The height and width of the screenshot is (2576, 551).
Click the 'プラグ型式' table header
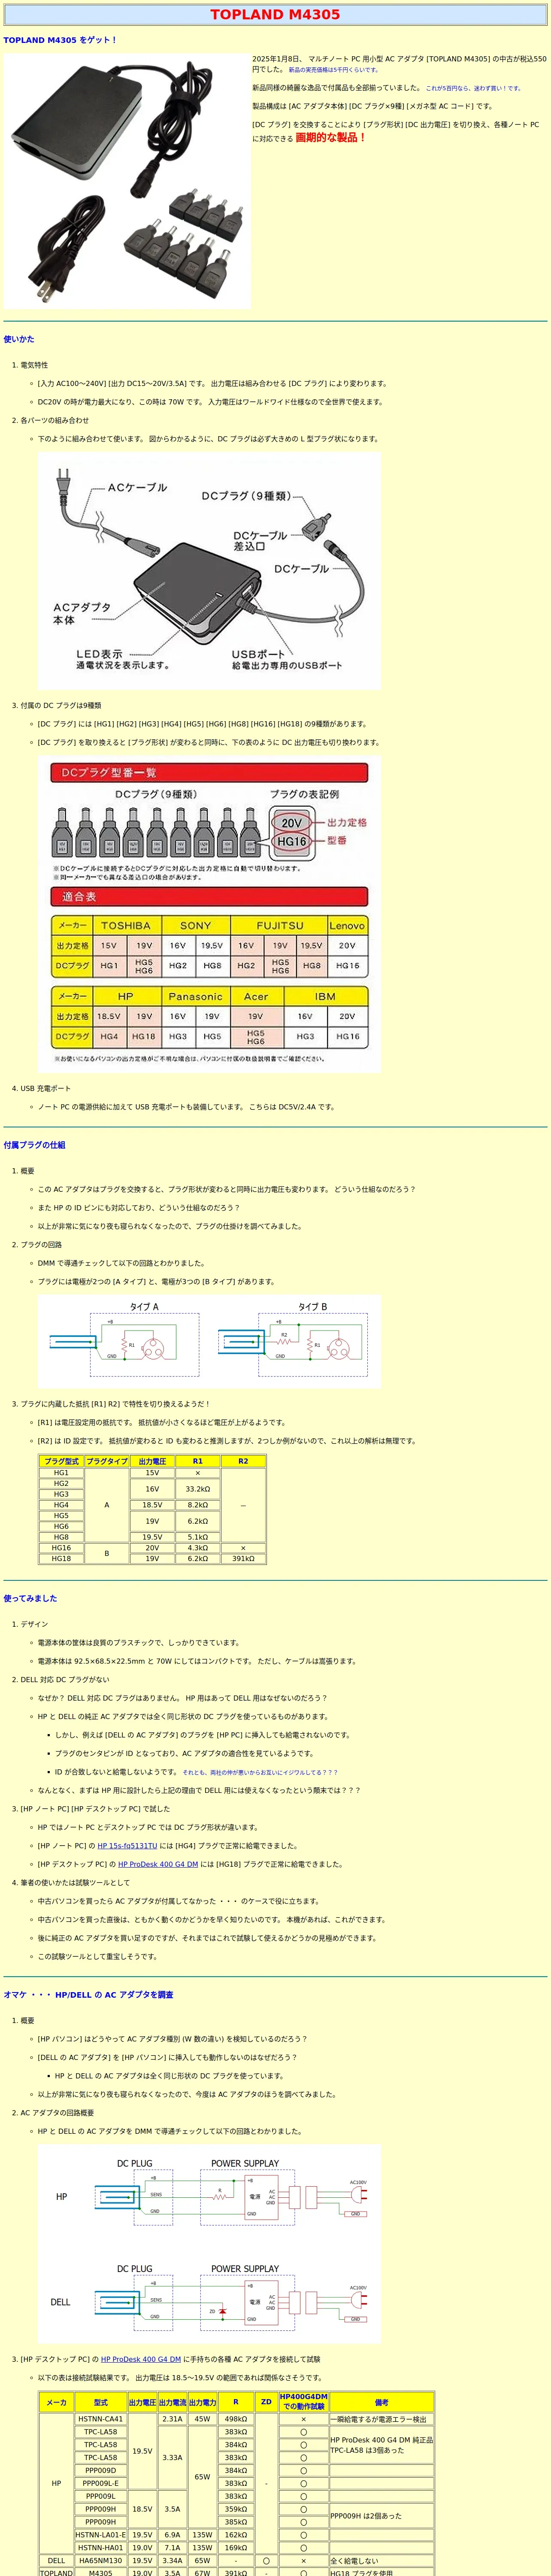[61, 1461]
